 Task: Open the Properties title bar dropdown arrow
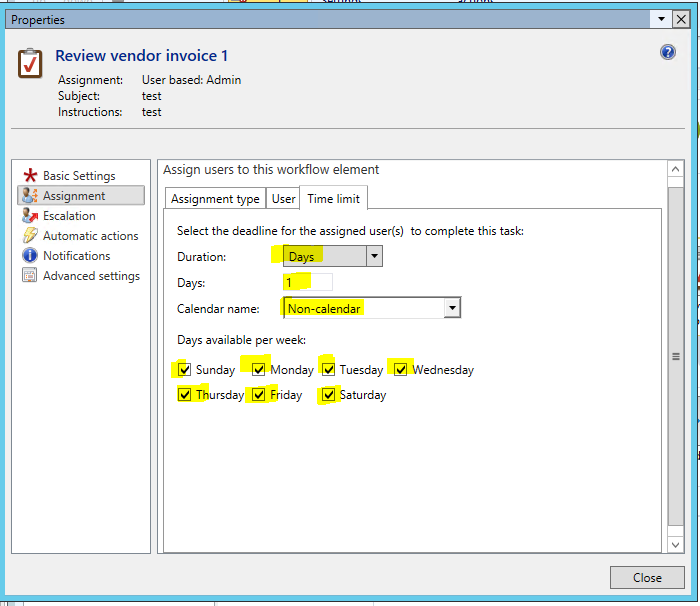(x=661, y=19)
